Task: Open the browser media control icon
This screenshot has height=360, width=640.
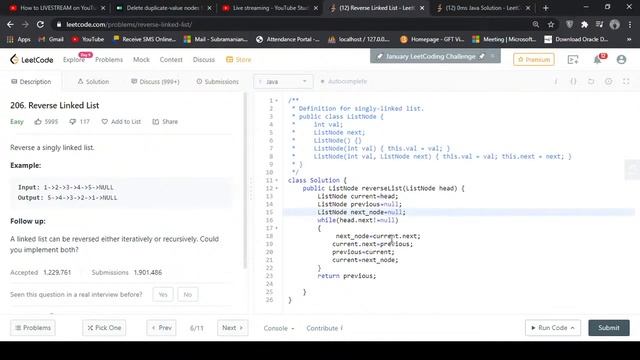Action: [x=599, y=24]
